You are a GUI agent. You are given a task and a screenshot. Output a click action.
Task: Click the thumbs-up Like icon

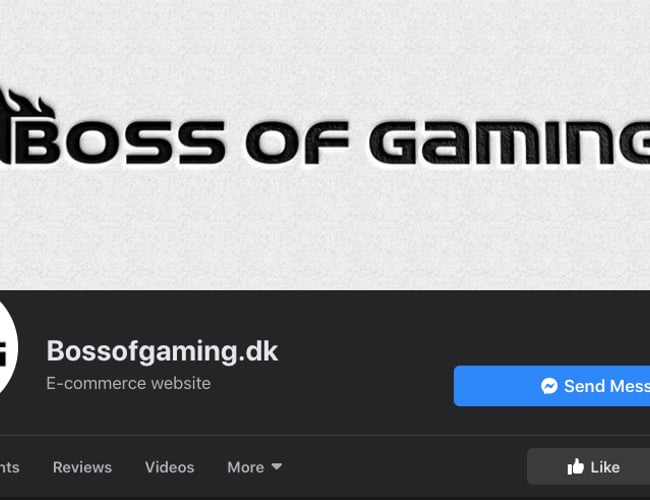coord(575,467)
